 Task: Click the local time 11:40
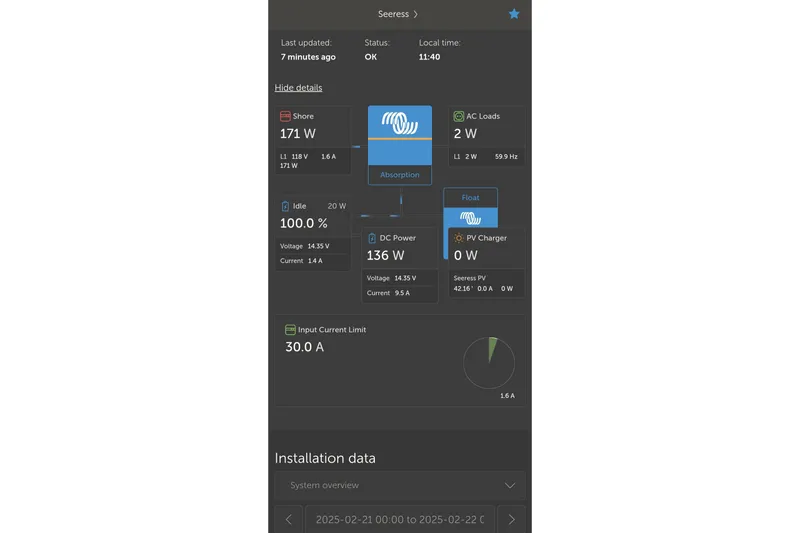[x=430, y=57]
